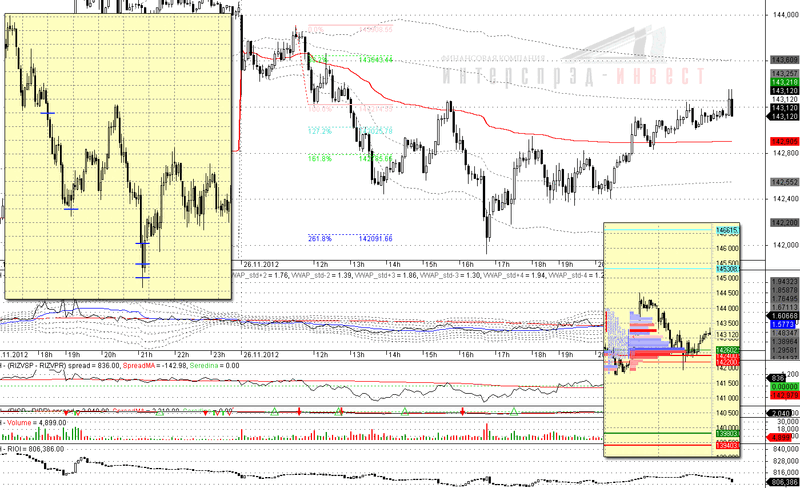The image size is (800, 488).
Task: Select the 127.2% Fibonacci level label
Action: (320, 131)
